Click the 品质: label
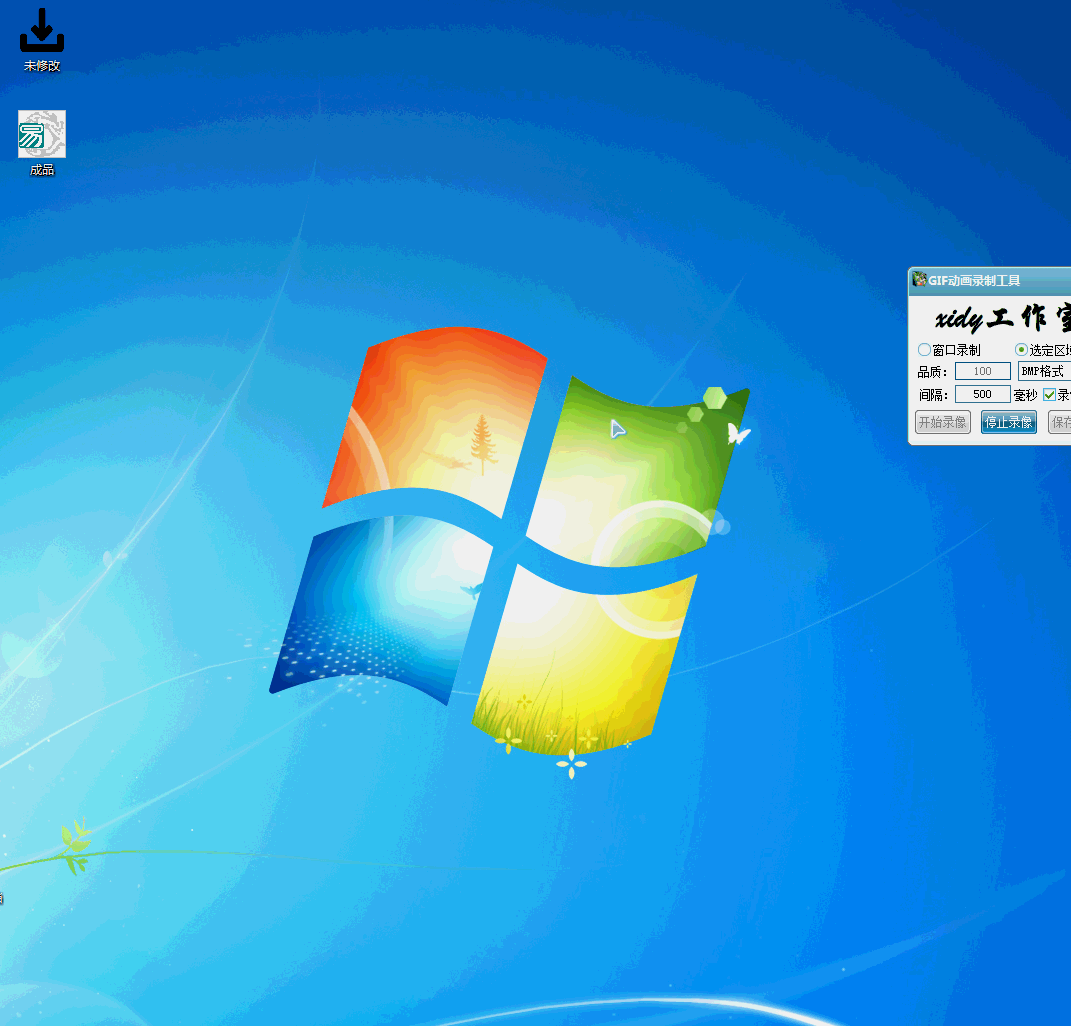 tap(932, 372)
